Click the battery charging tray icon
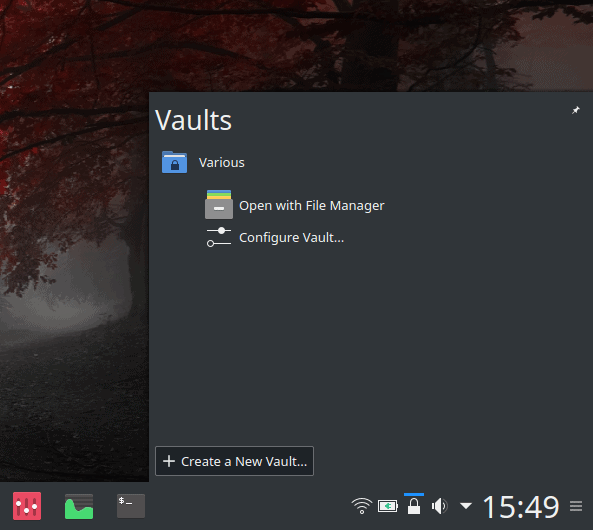This screenshot has width=593, height=530. (x=388, y=506)
